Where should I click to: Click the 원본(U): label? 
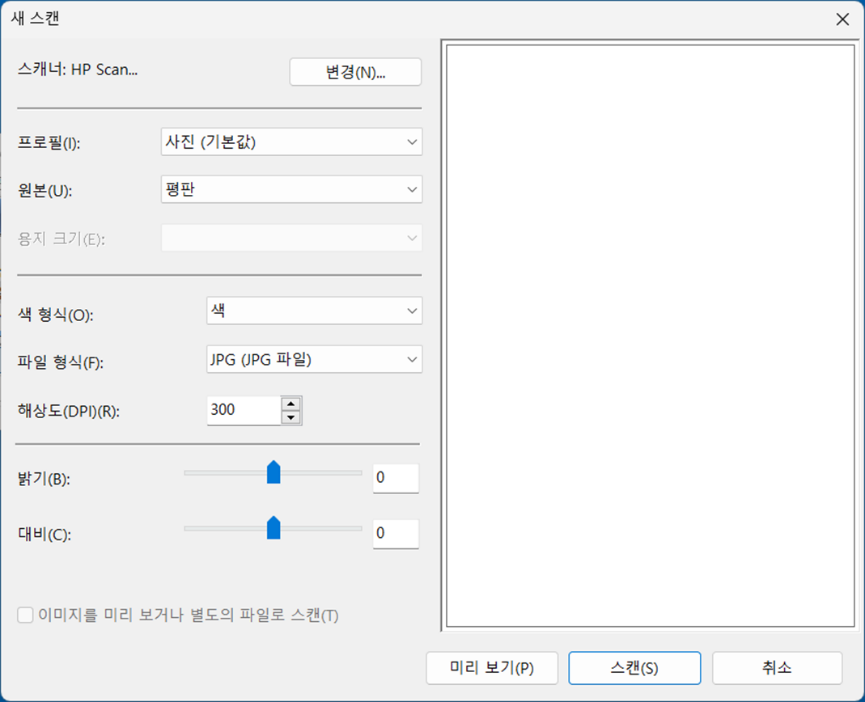coord(45,190)
